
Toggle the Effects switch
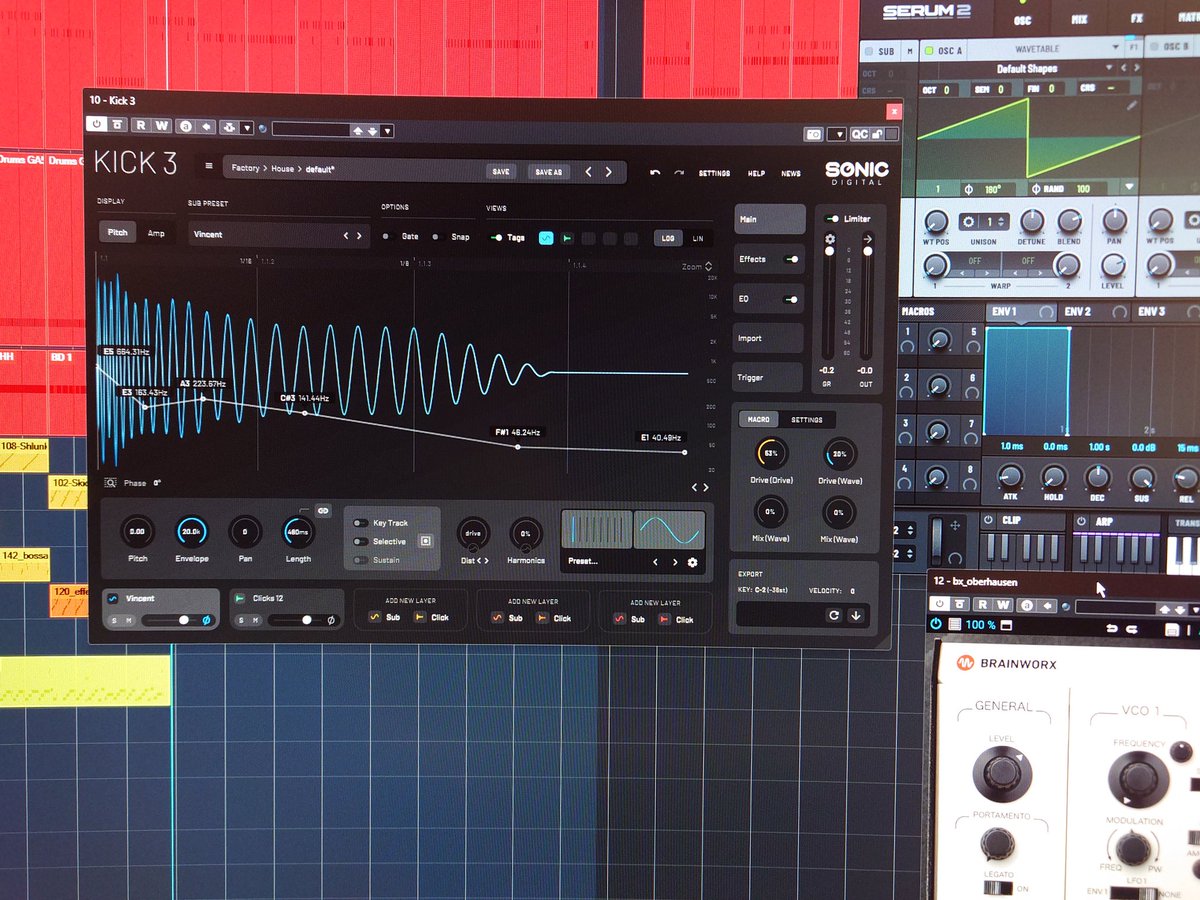pyautogui.click(x=792, y=259)
